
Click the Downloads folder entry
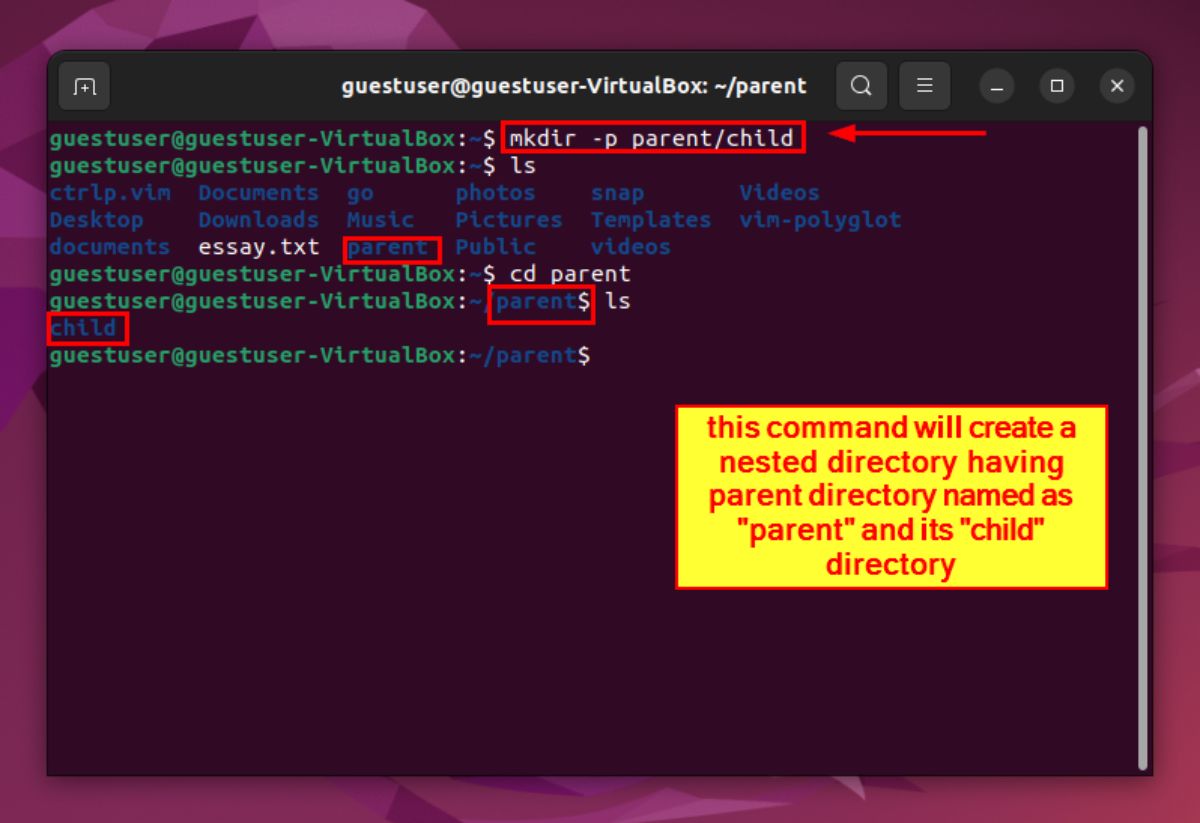[258, 219]
